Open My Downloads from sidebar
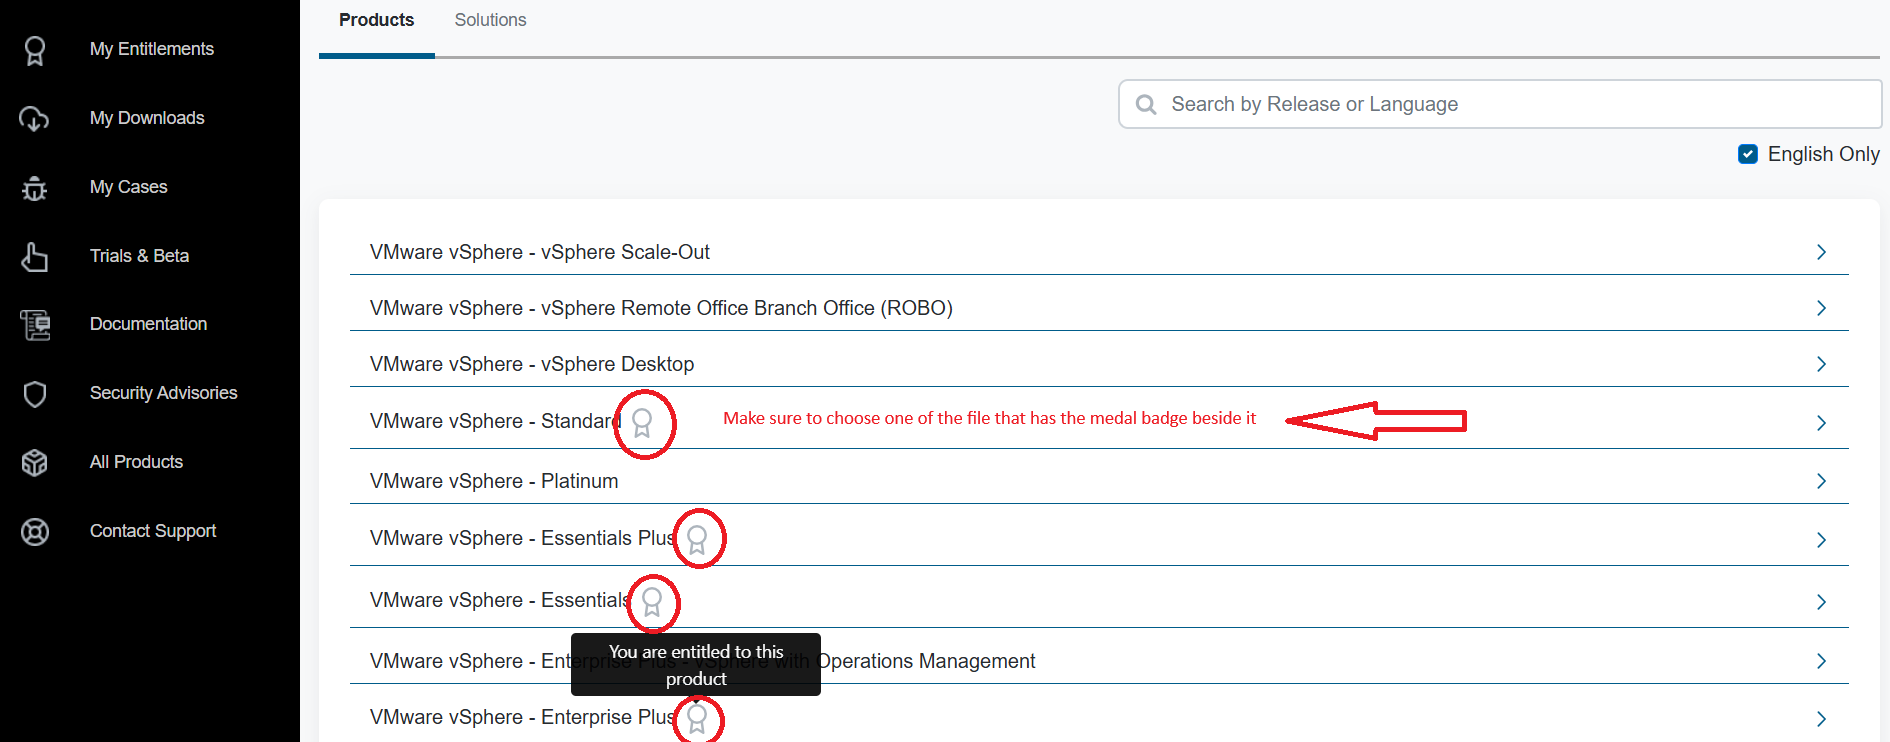The width and height of the screenshot is (1890, 742). (147, 118)
